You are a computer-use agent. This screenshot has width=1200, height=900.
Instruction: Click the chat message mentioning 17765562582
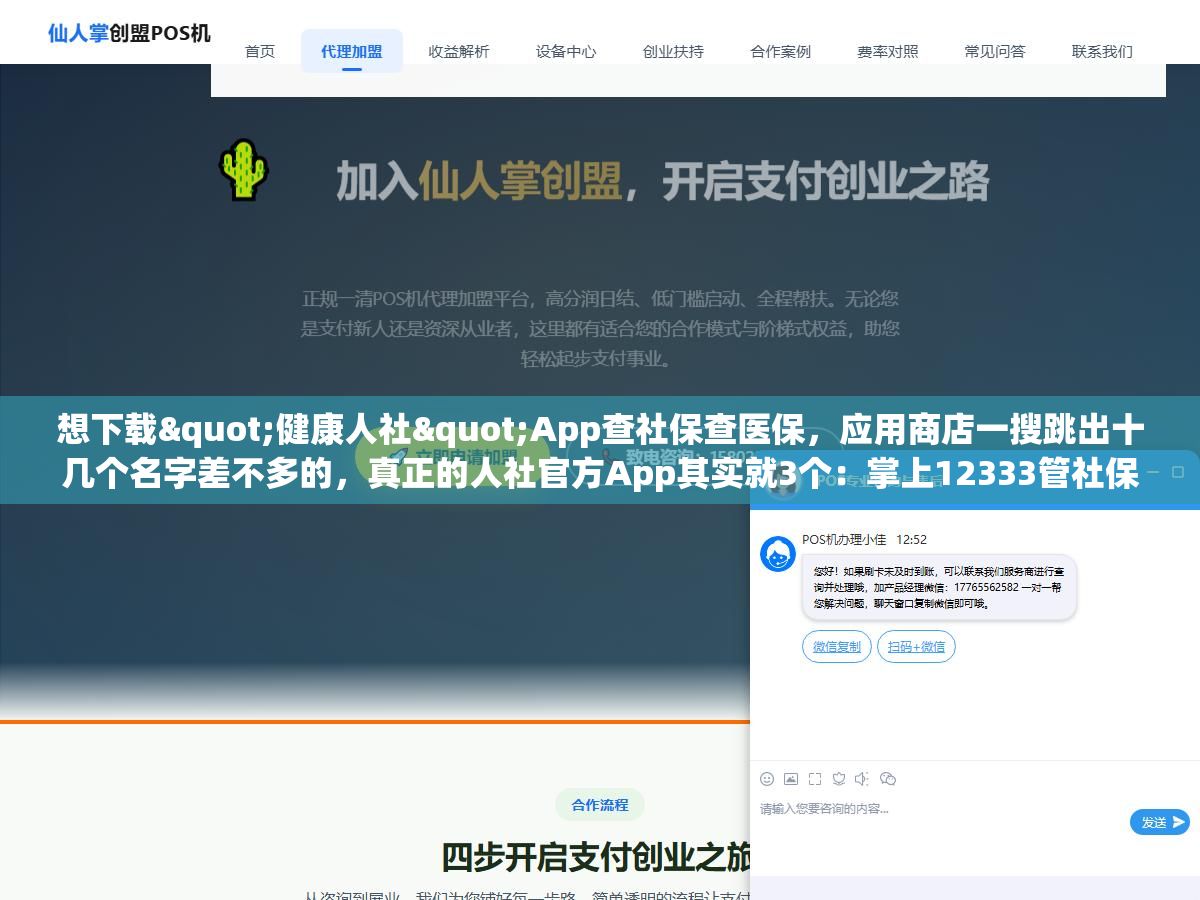939,587
